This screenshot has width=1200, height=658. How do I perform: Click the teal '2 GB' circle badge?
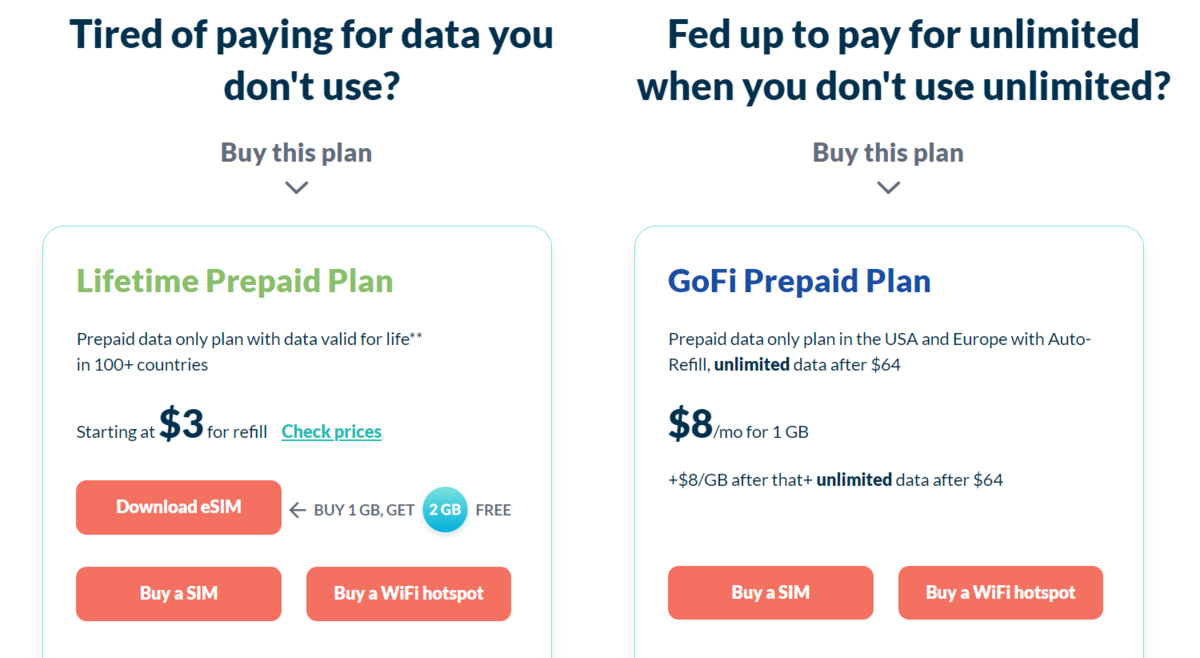coord(445,509)
